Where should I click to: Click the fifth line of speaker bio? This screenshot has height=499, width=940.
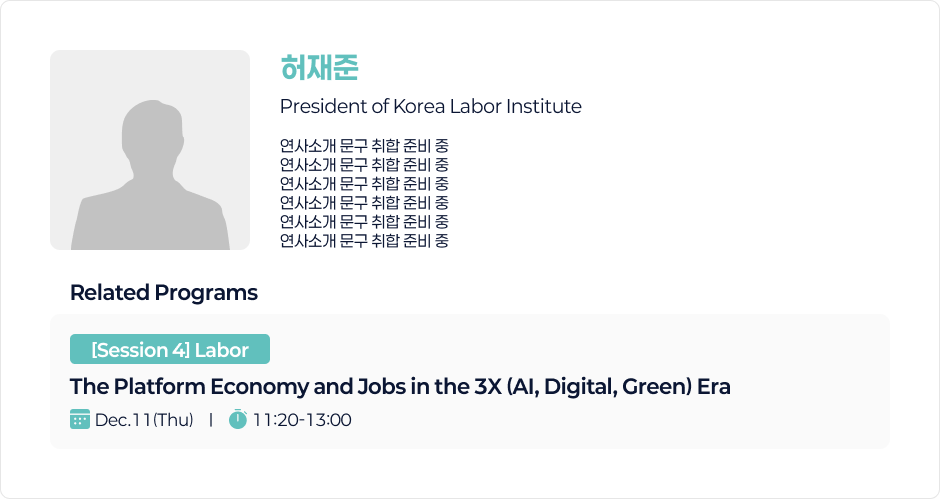364,221
